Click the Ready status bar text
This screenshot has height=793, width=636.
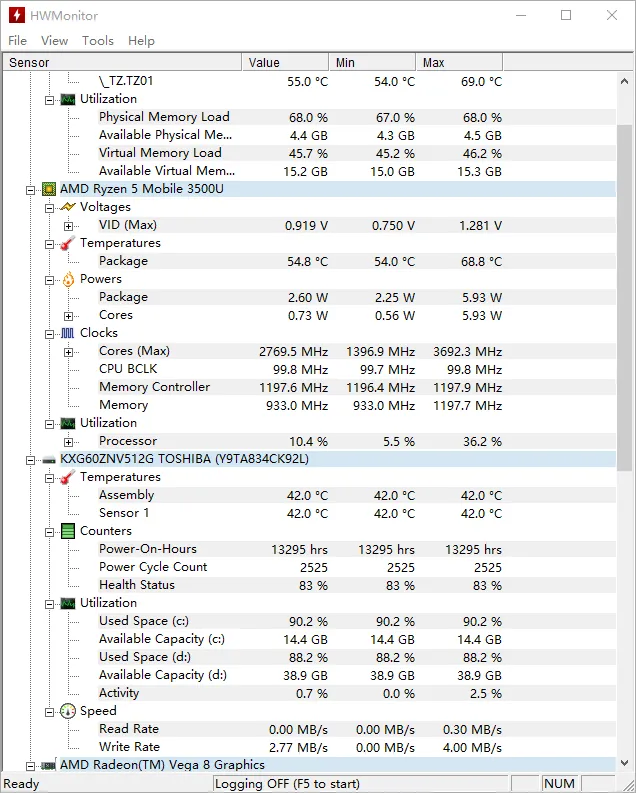click(x=21, y=784)
